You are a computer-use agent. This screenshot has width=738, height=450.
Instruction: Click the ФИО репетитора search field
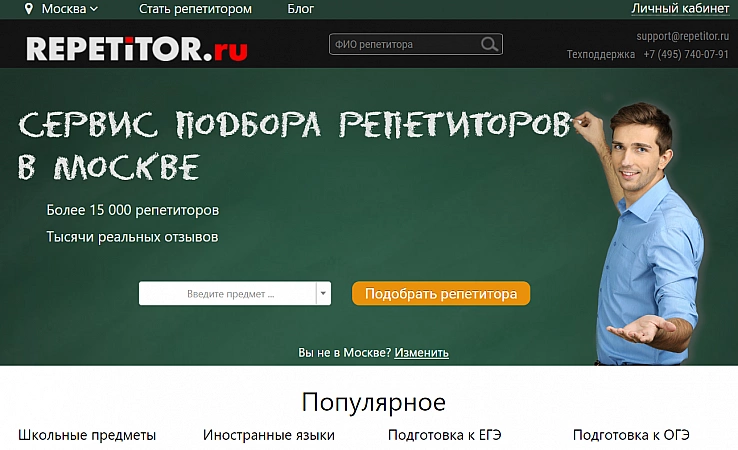405,44
